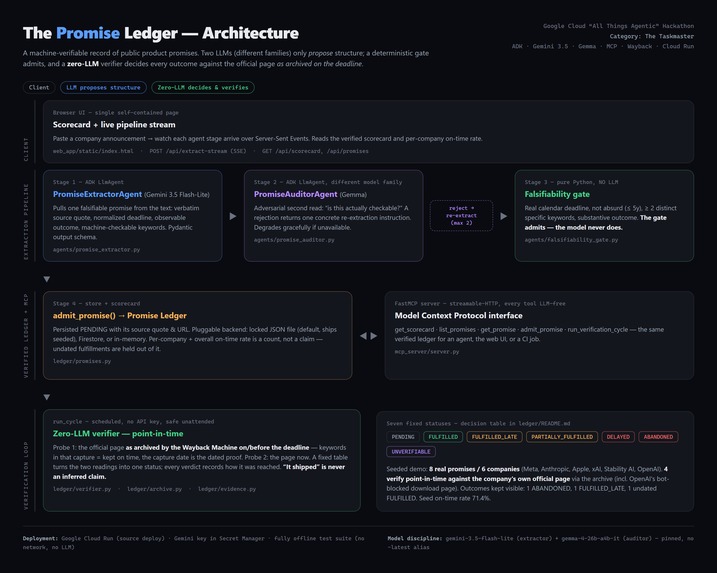The image size is (717, 573).
Task: Click the PARTIALLY_FULFILLED status badge
Action: (562, 437)
